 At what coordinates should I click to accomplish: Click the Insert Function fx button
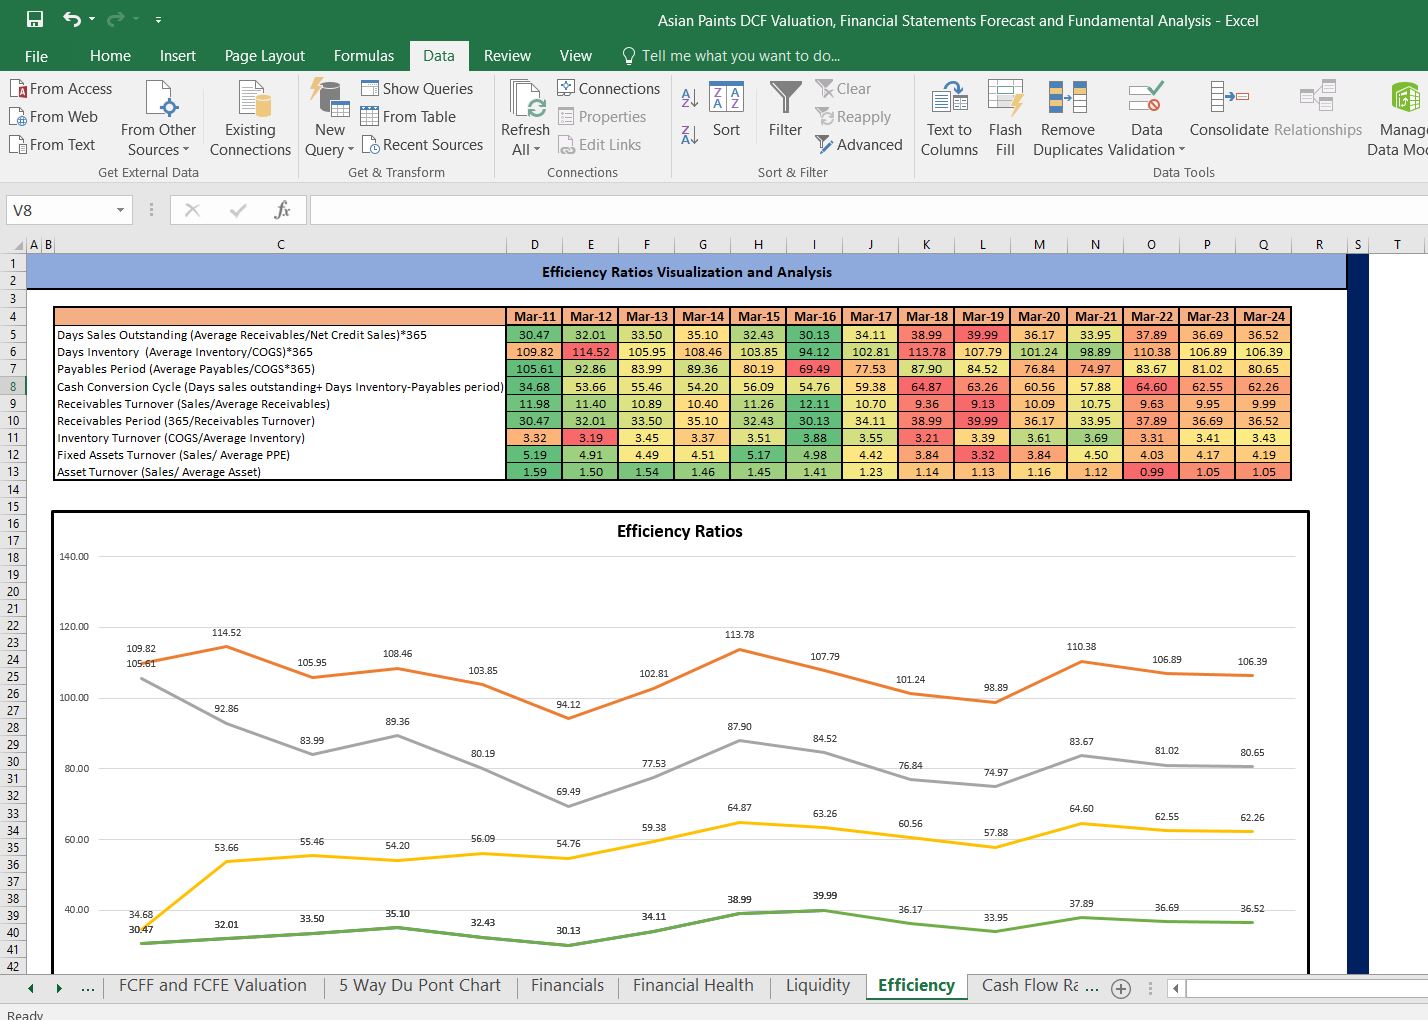282,210
